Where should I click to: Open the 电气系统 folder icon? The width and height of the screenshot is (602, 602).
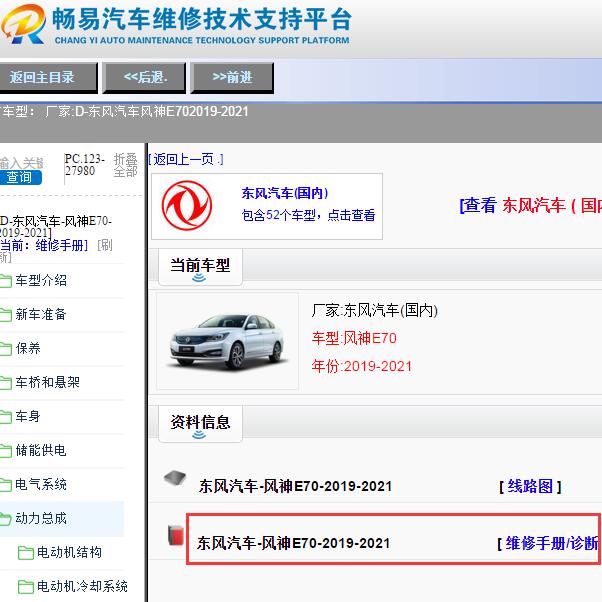pos(5,485)
